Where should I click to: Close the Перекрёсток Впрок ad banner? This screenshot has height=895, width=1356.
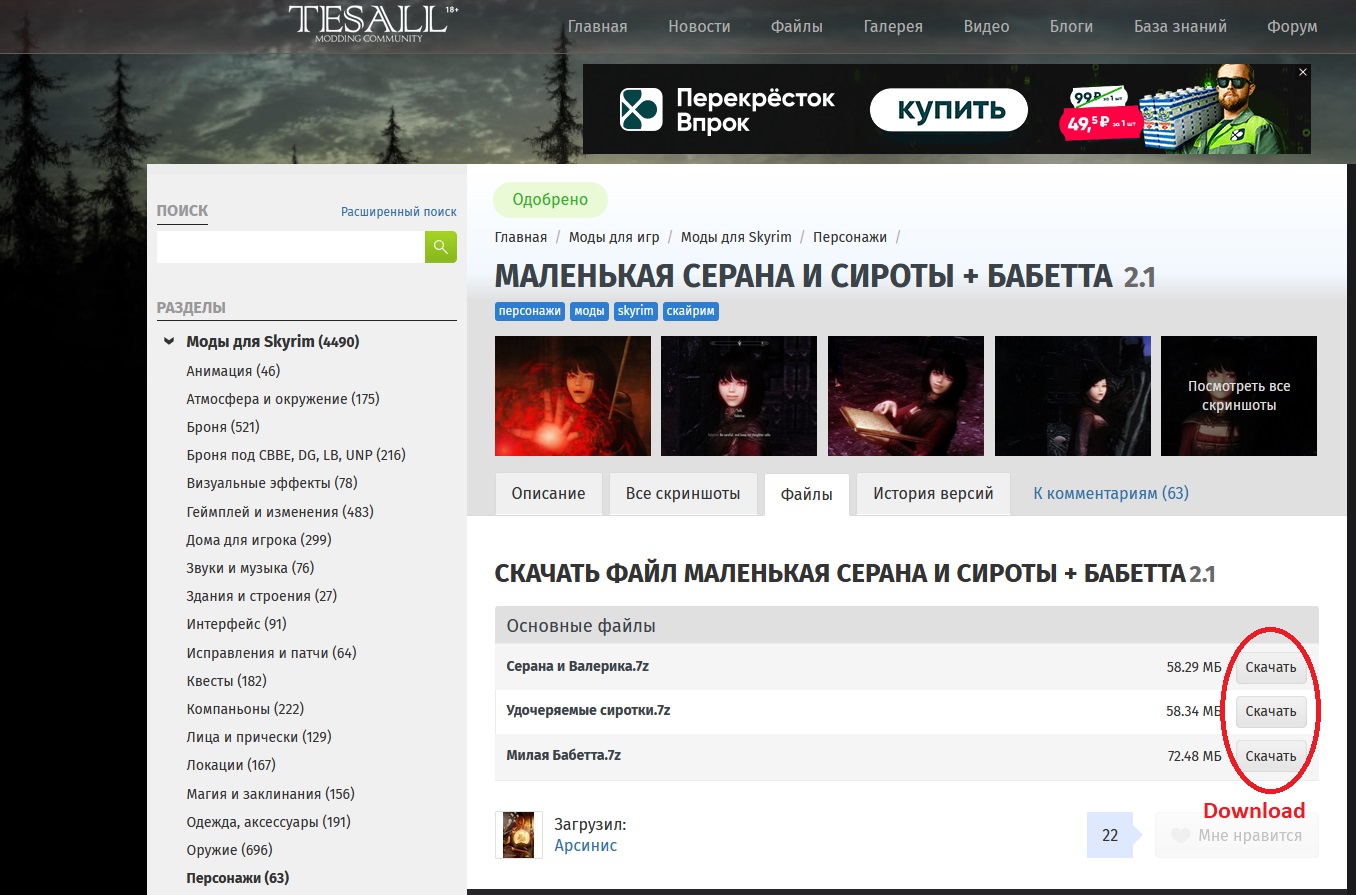(1303, 72)
